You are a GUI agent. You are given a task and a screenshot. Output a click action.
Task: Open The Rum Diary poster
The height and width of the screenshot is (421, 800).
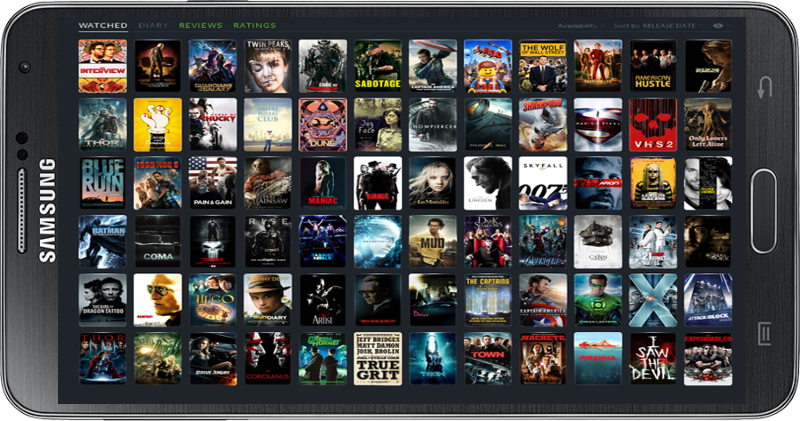pyautogui.click(x=268, y=300)
